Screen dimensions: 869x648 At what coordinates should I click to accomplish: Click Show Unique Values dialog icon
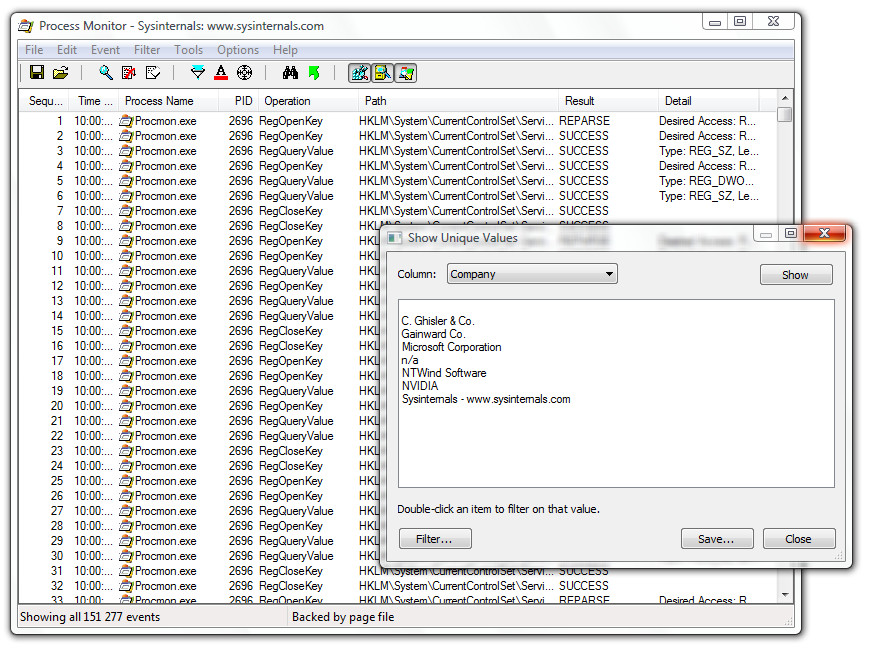(394, 238)
